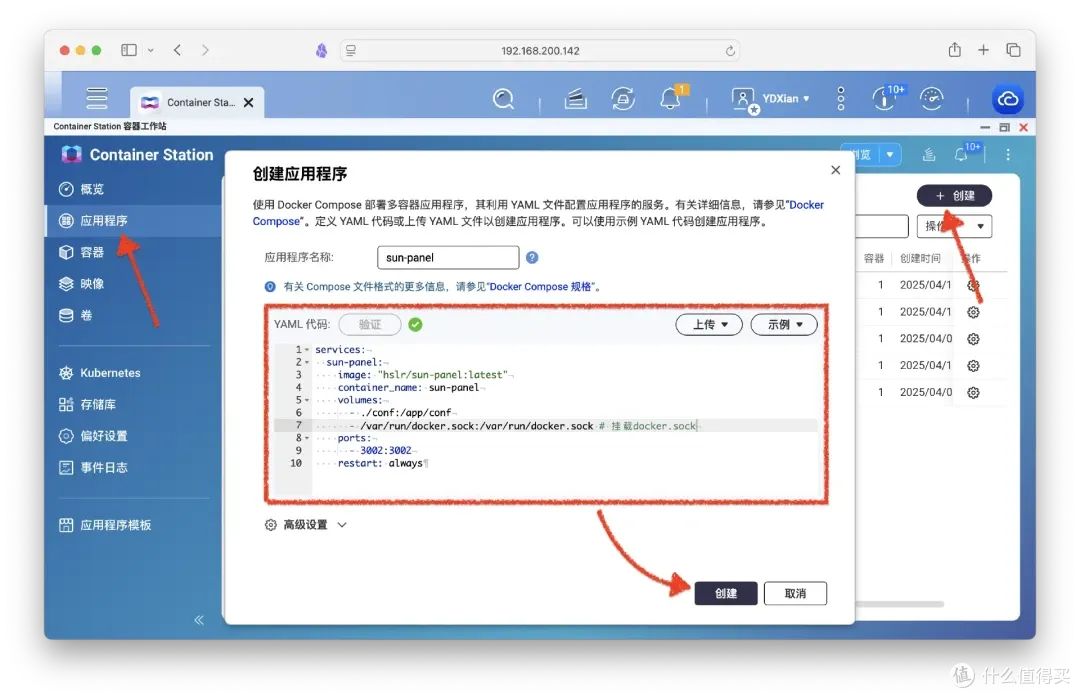Open Container Station notifications bell
This screenshot has height=698, width=1080.
click(961, 155)
